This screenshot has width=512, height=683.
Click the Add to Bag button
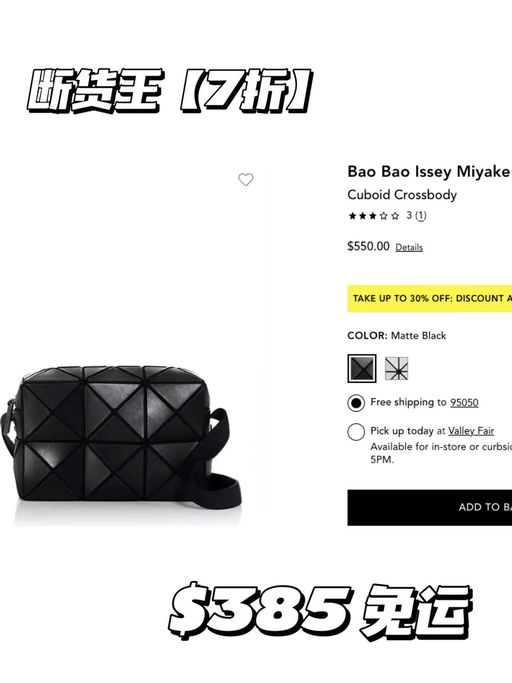click(x=430, y=507)
